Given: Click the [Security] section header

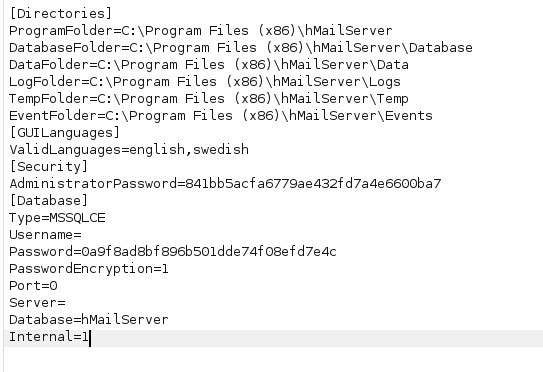Looking at the screenshot, I should pos(48,166).
